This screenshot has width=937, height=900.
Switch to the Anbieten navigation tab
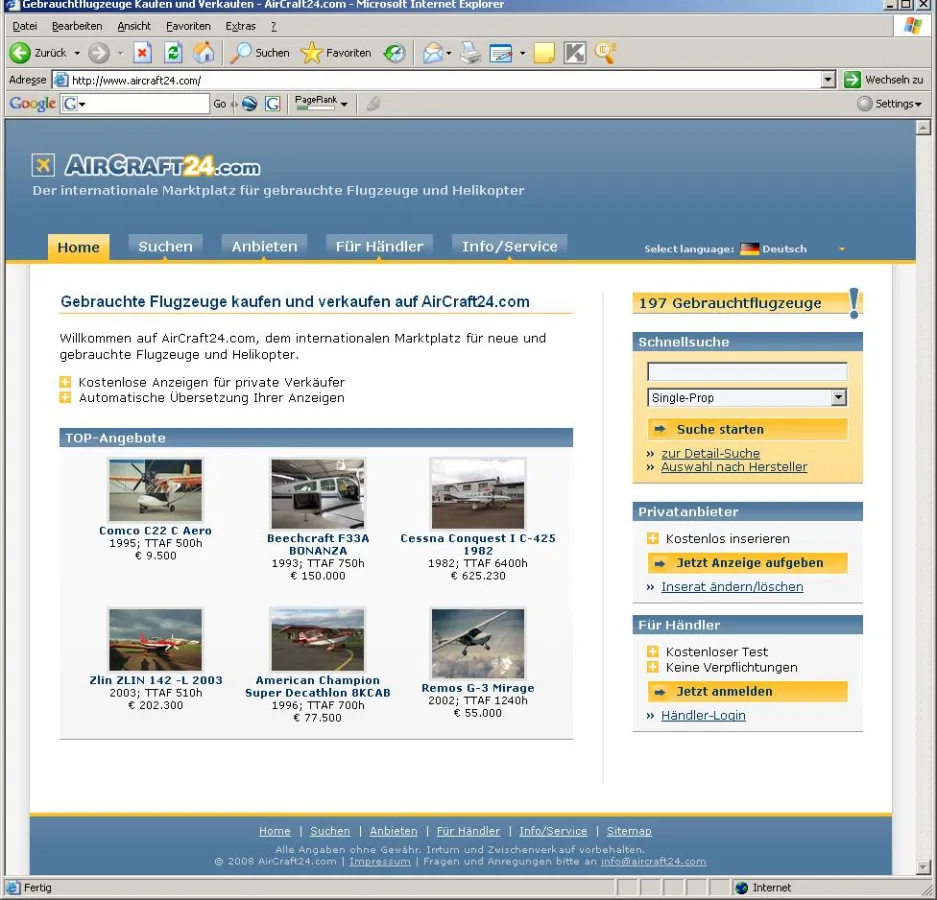click(263, 246)
